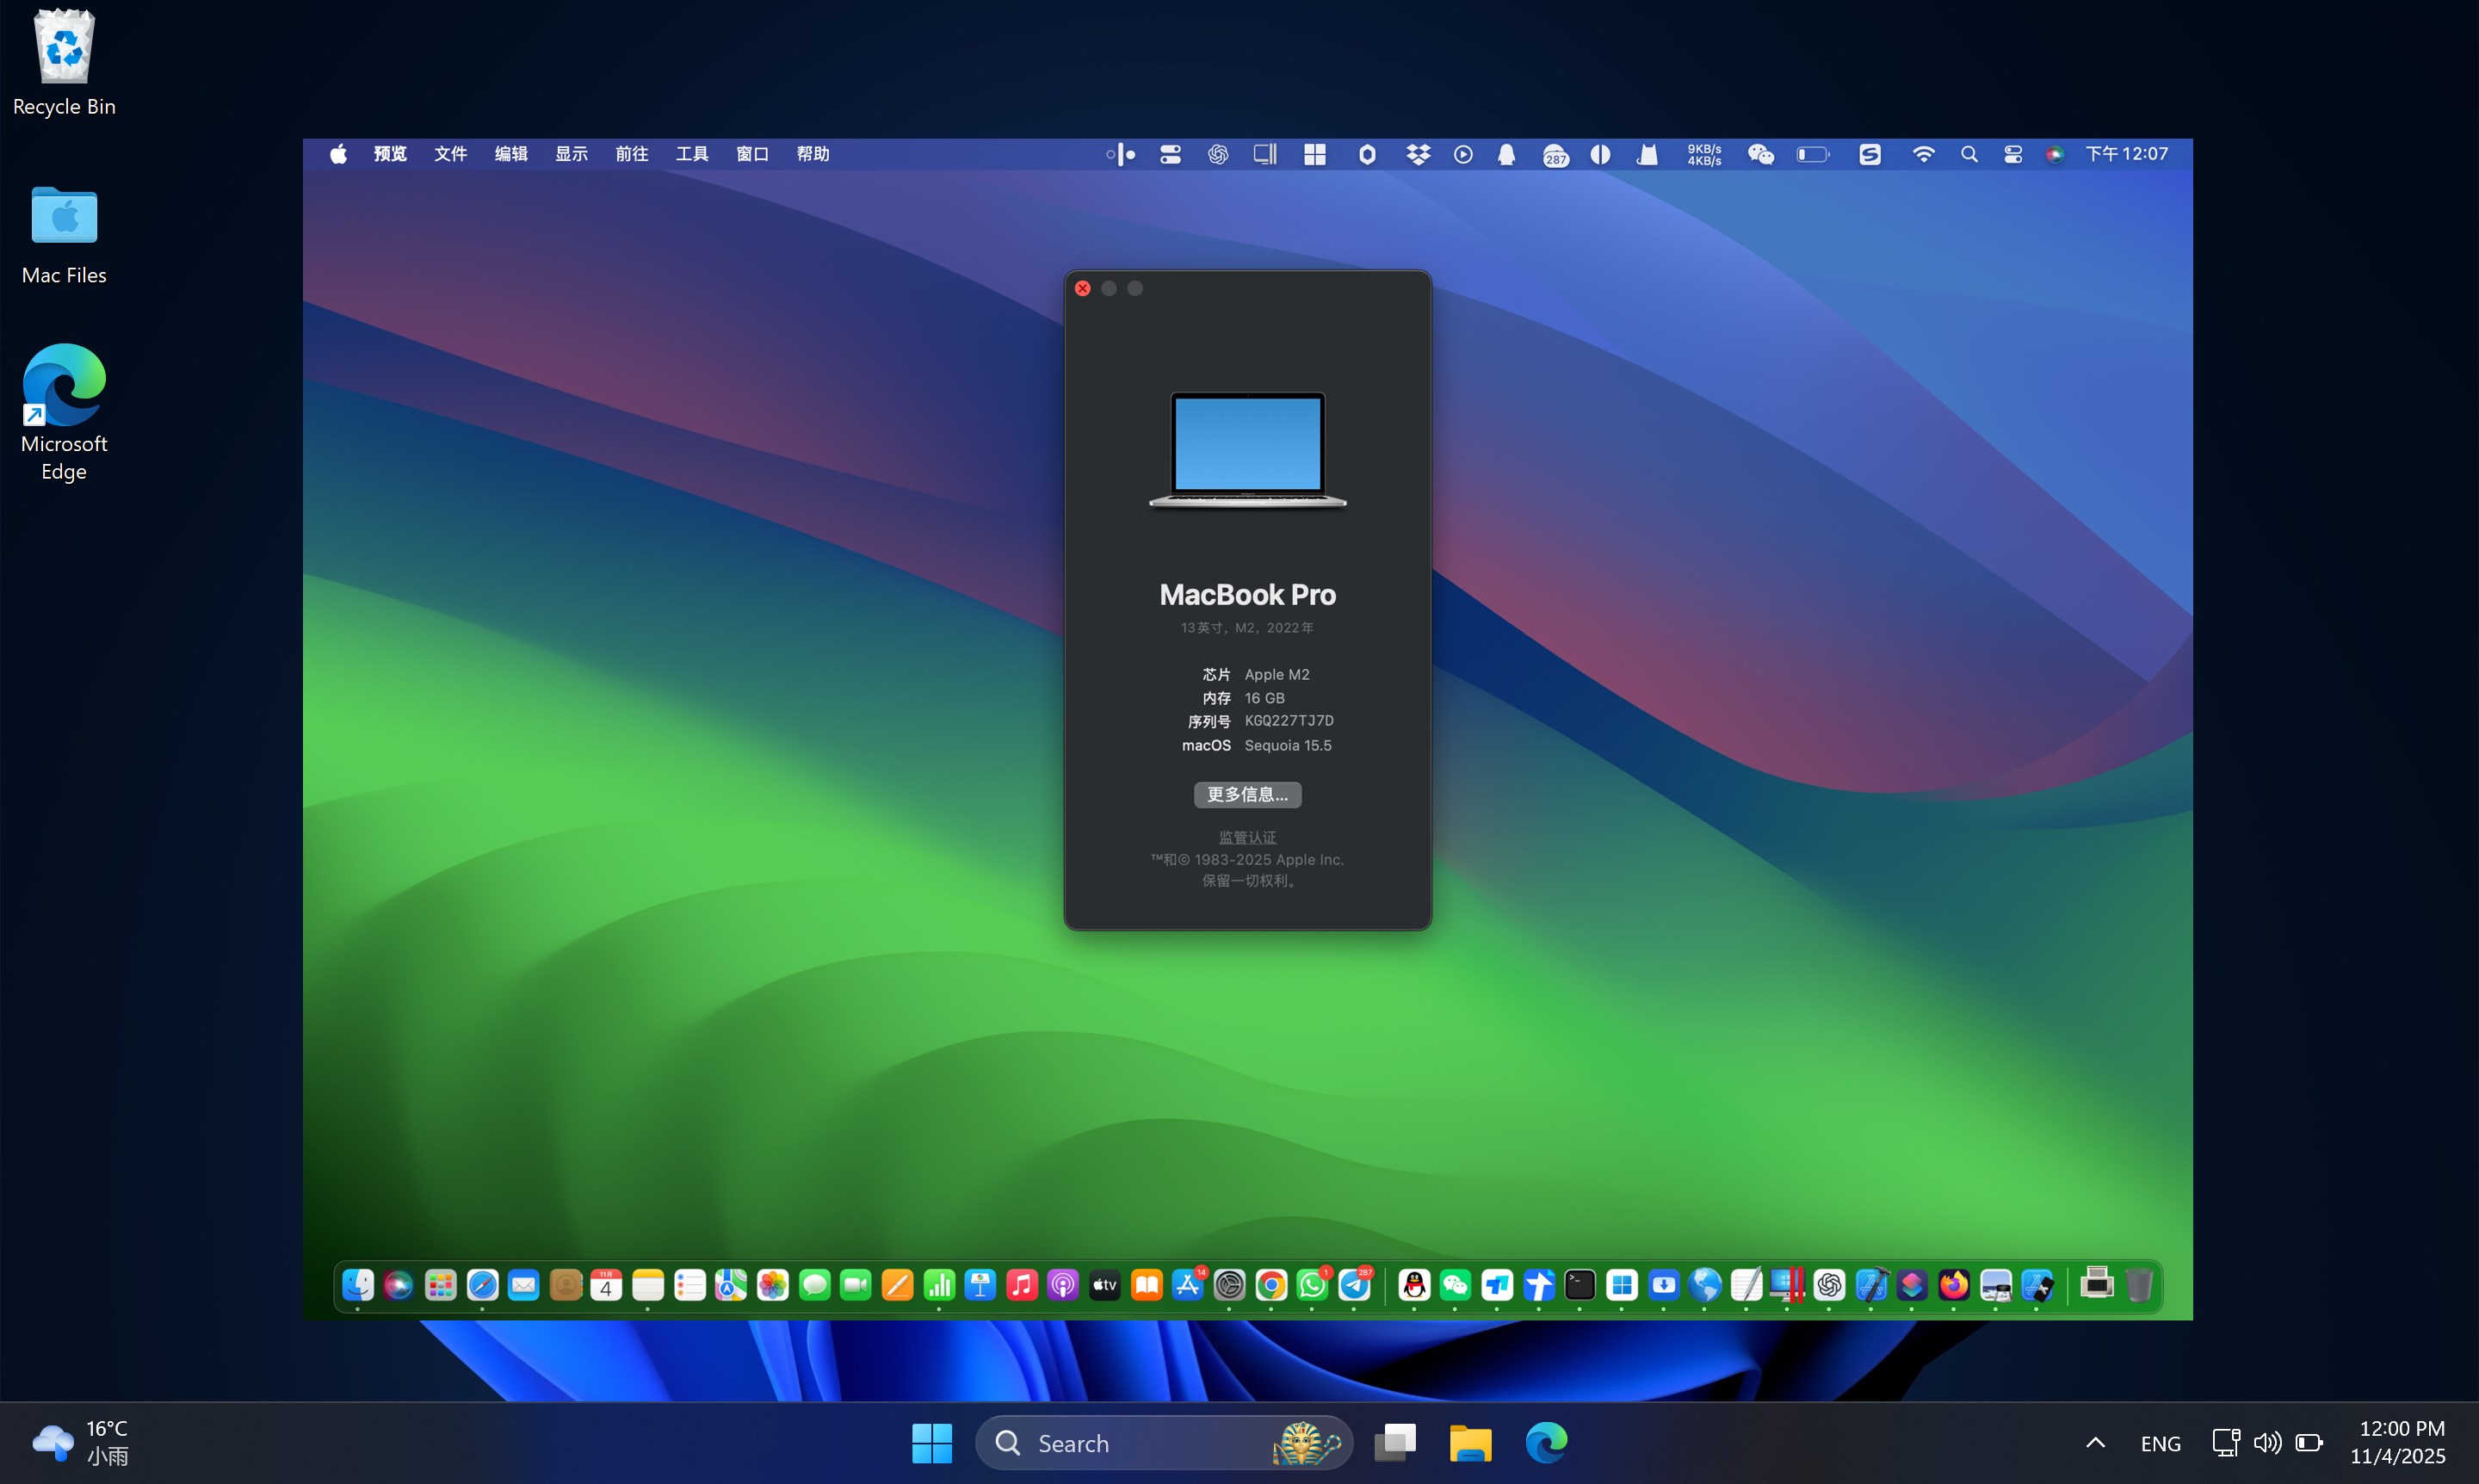Click WeChat icon in Mac menu bar
Screen dimensions: 2479x1484
(1761, 154)
